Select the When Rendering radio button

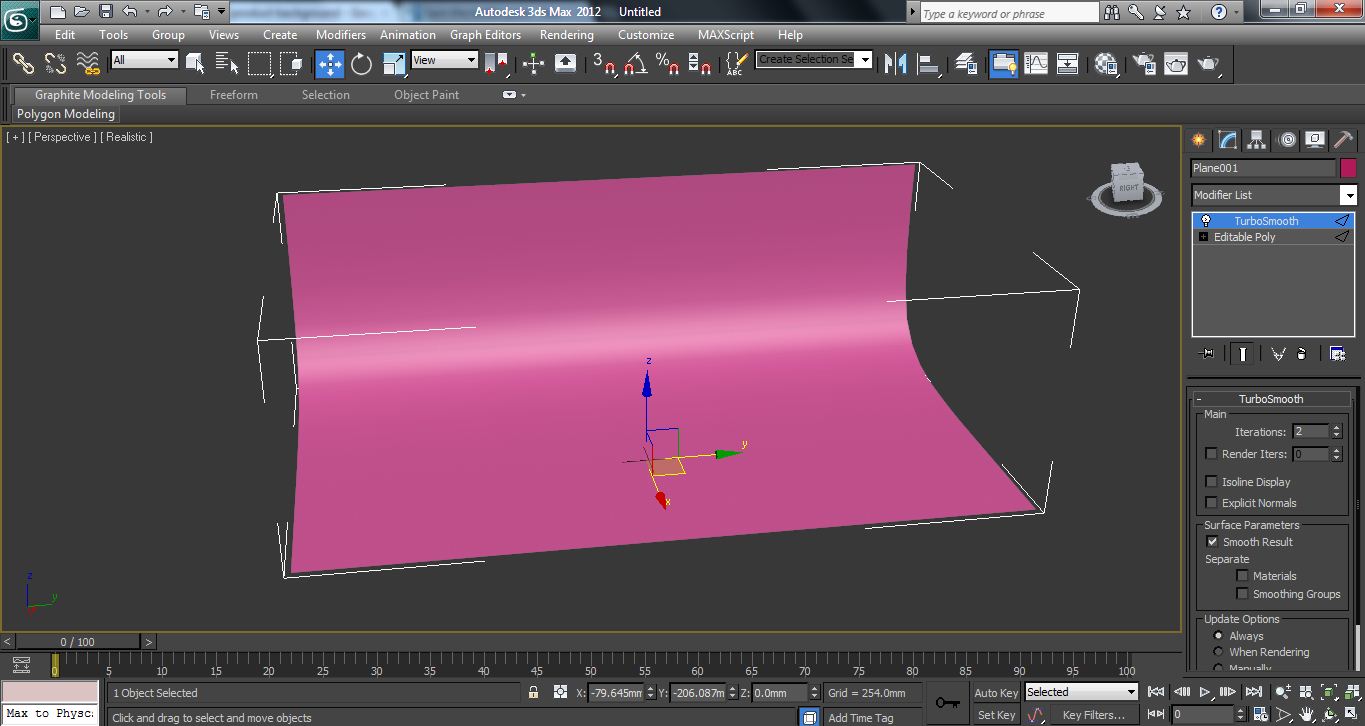point(1218,651)
